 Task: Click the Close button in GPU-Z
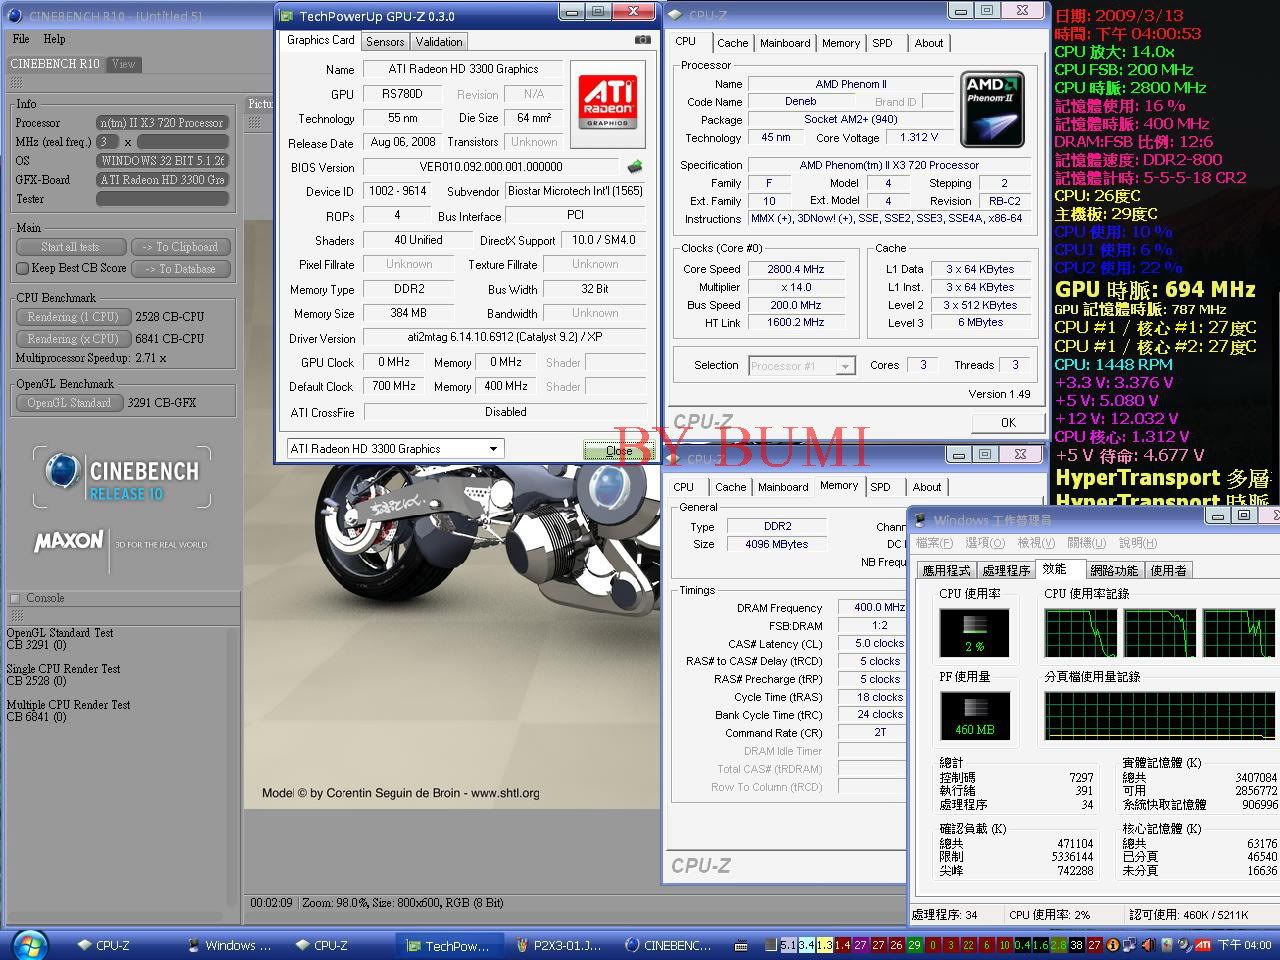tap(618, 451)
